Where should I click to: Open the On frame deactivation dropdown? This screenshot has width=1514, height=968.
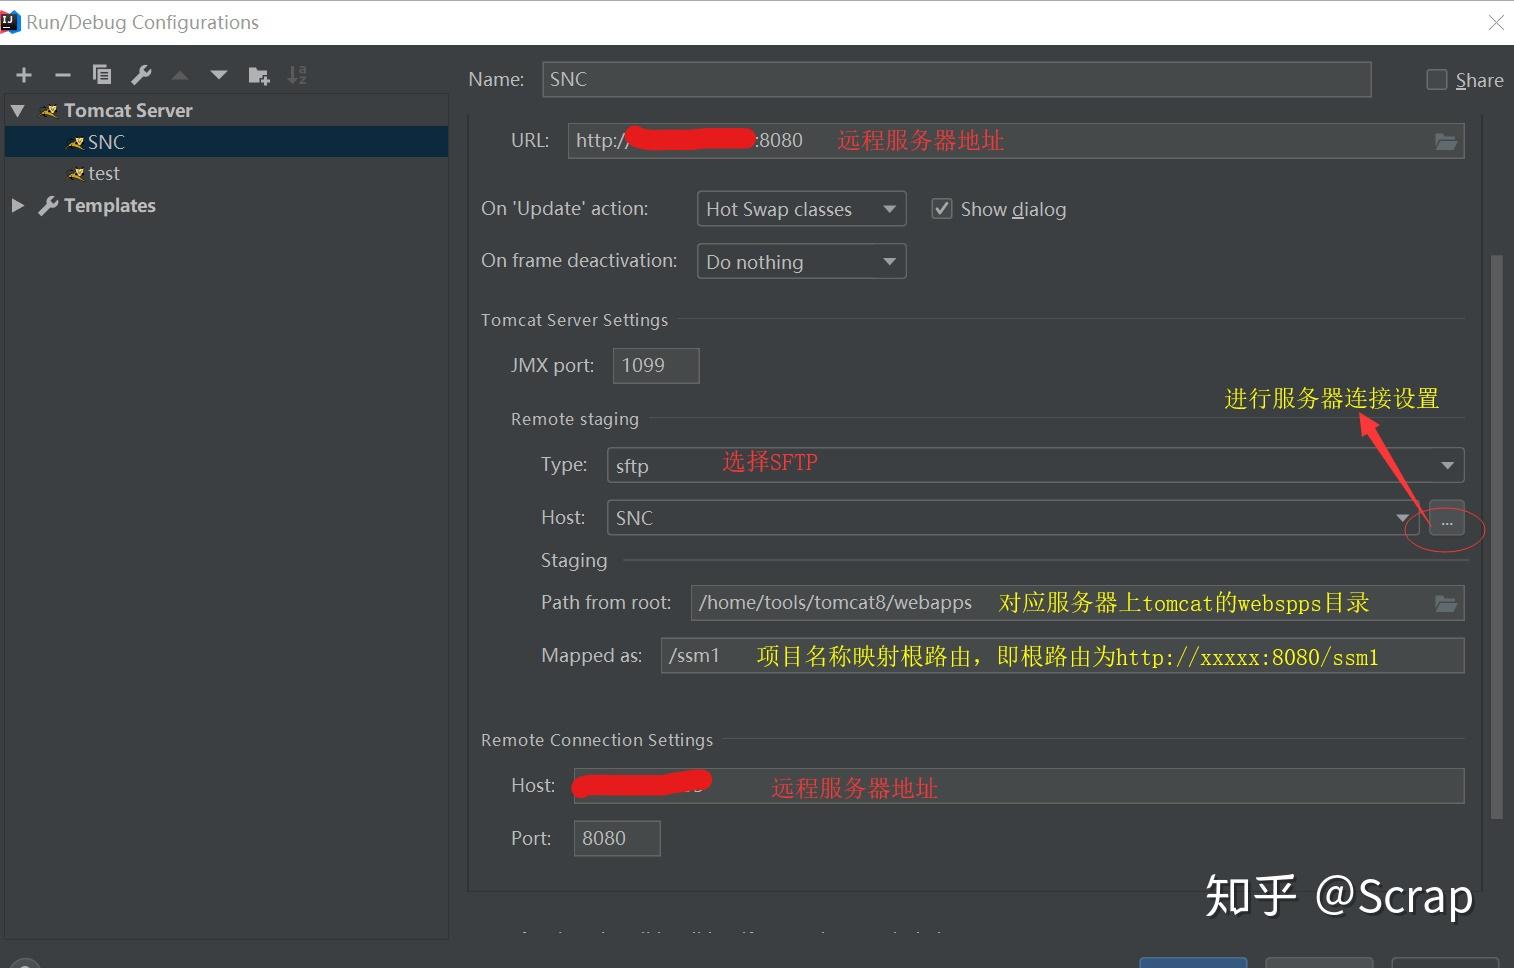(x=887, y=261)
